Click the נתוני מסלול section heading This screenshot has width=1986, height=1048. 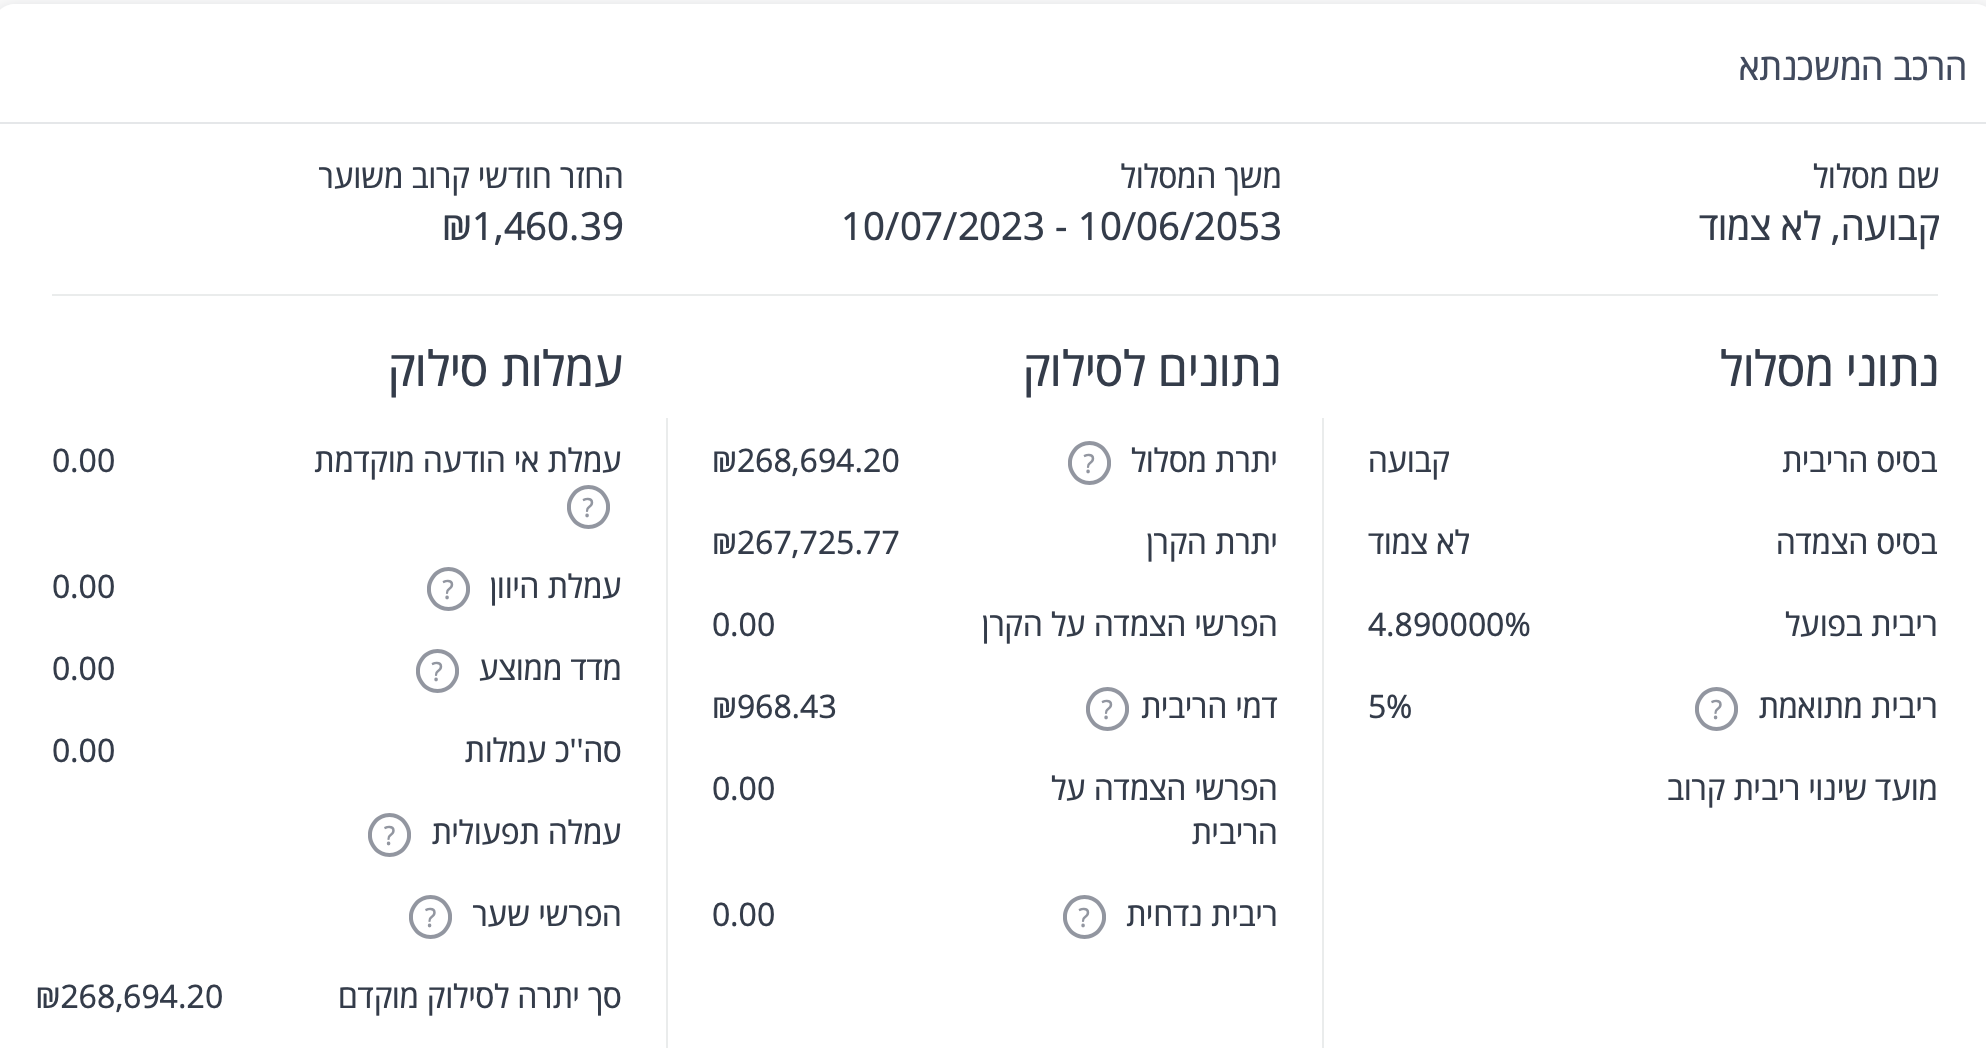pyautogui.click(x=1828, y=368)
